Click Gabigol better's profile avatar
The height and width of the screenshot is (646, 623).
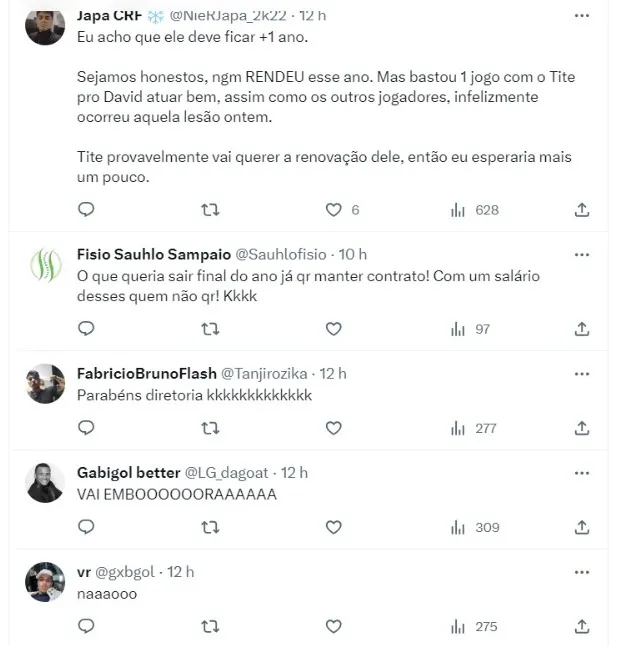tap(46, 484)
